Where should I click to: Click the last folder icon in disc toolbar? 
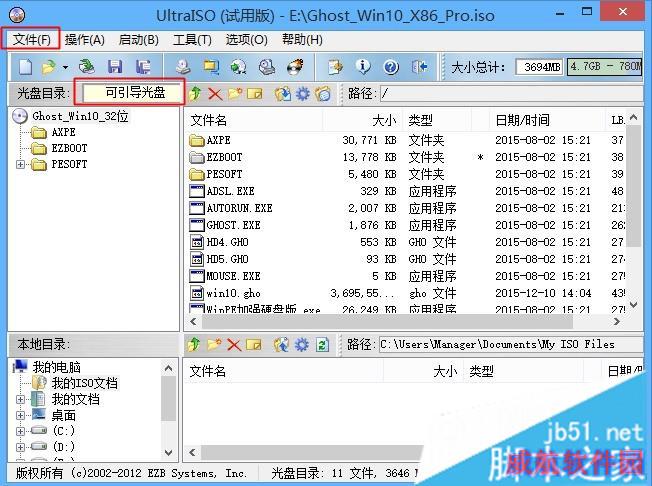click(323, 94)
